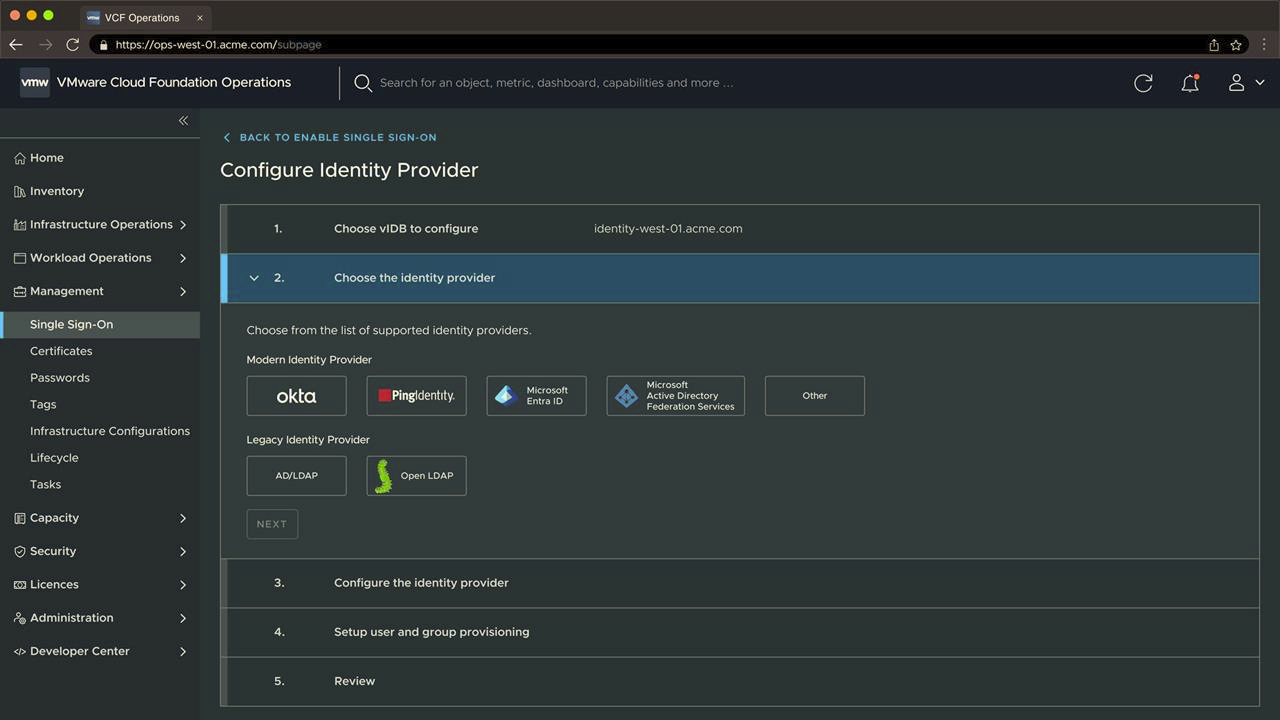Collapse the sidebar with double-chevron icon

pyautogui.click(x=183, y=120)
